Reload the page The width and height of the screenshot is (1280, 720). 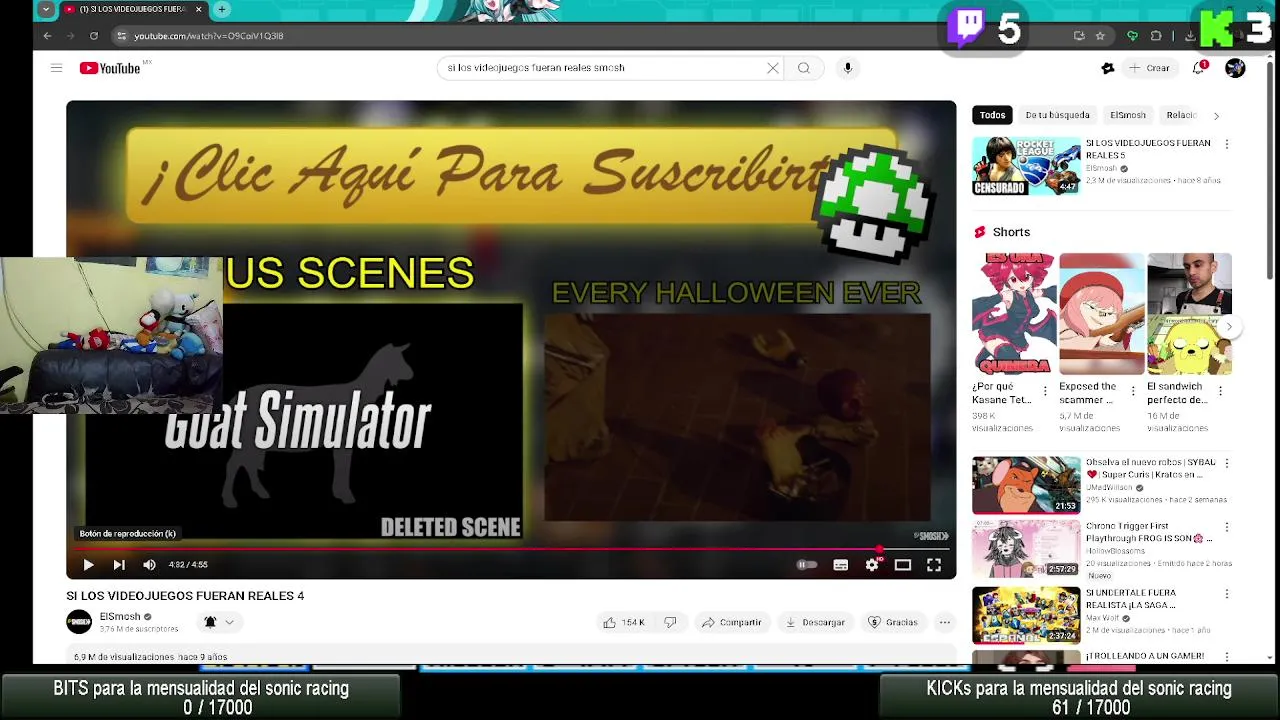pyautogui.click(x=94, y=36)
